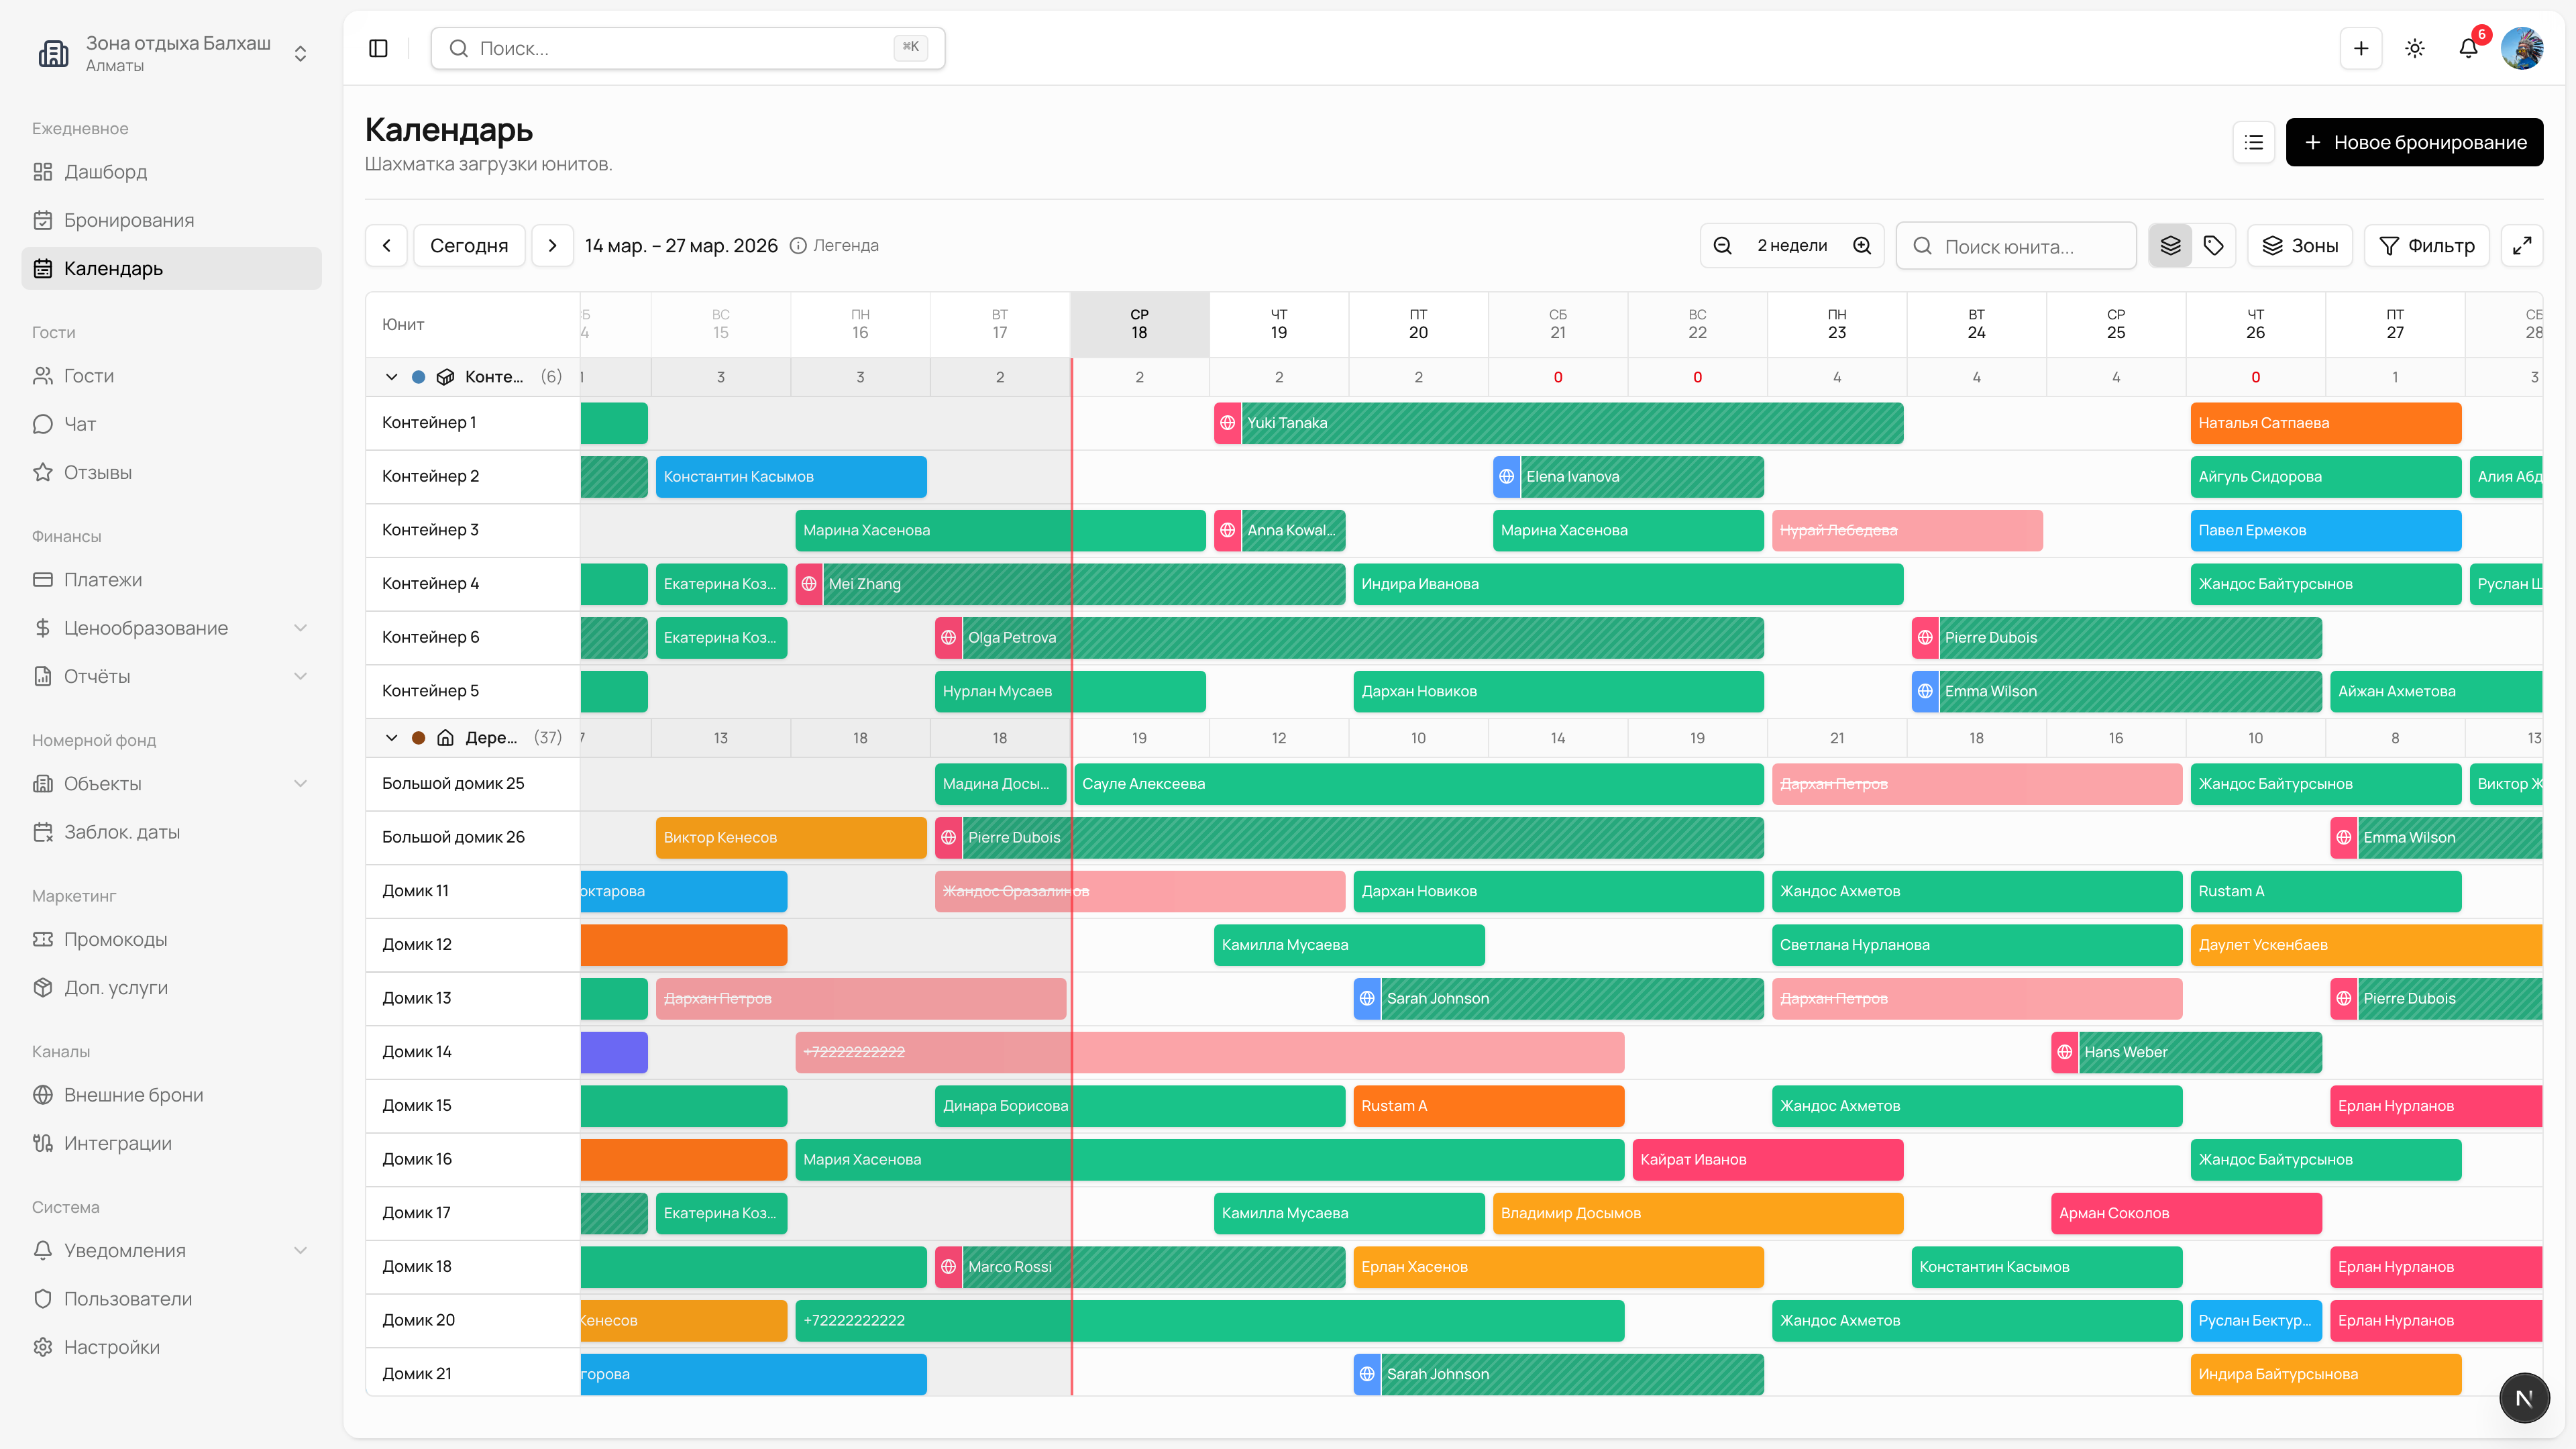Switch to list view icon
Viewport: 2576px width, 1449px height.
tap(2253, 142)
